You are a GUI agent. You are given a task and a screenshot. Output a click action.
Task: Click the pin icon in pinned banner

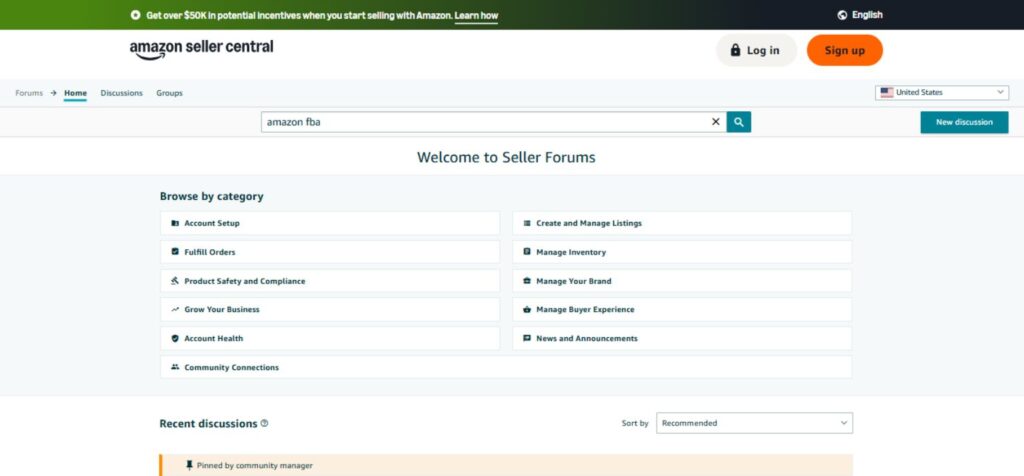click(189, 466)
